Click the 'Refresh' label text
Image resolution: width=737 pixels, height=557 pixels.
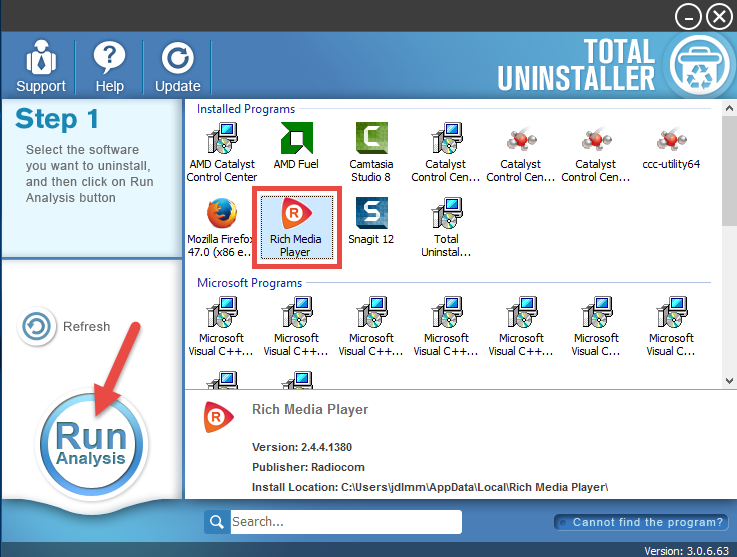point(86,326)
